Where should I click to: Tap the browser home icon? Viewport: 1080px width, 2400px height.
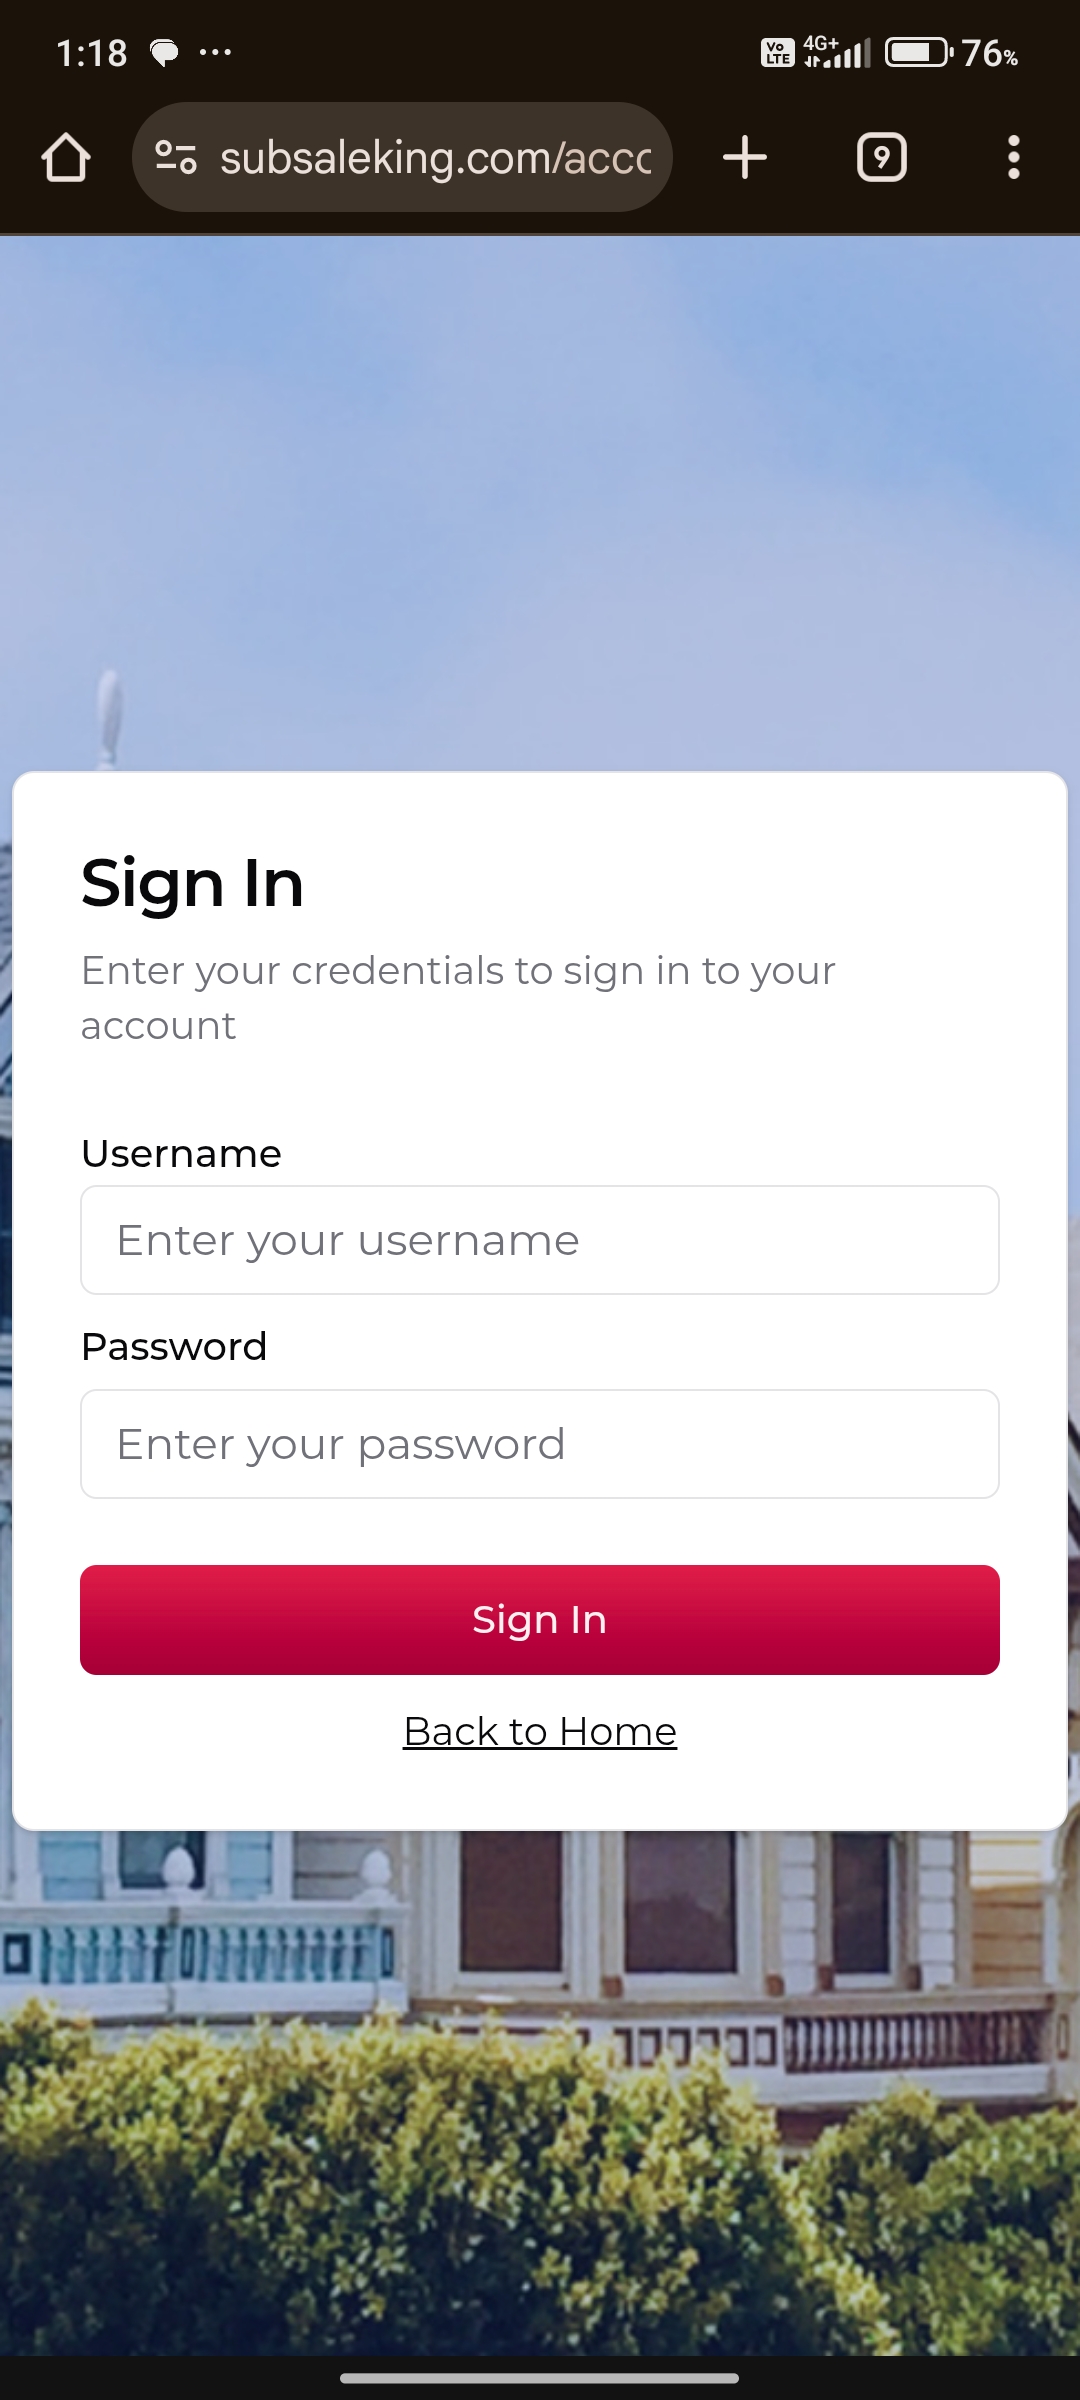pyautogui.click(x=66, y=158)
